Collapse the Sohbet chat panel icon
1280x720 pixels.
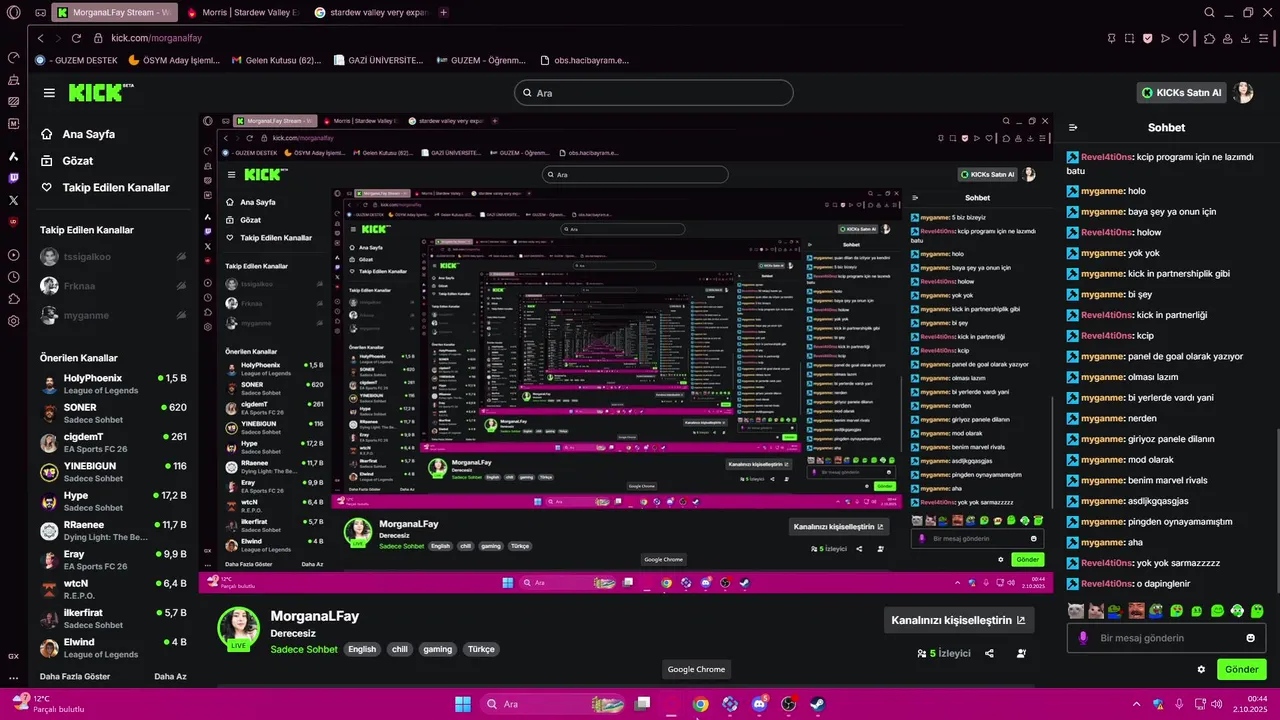[1073, 127]
